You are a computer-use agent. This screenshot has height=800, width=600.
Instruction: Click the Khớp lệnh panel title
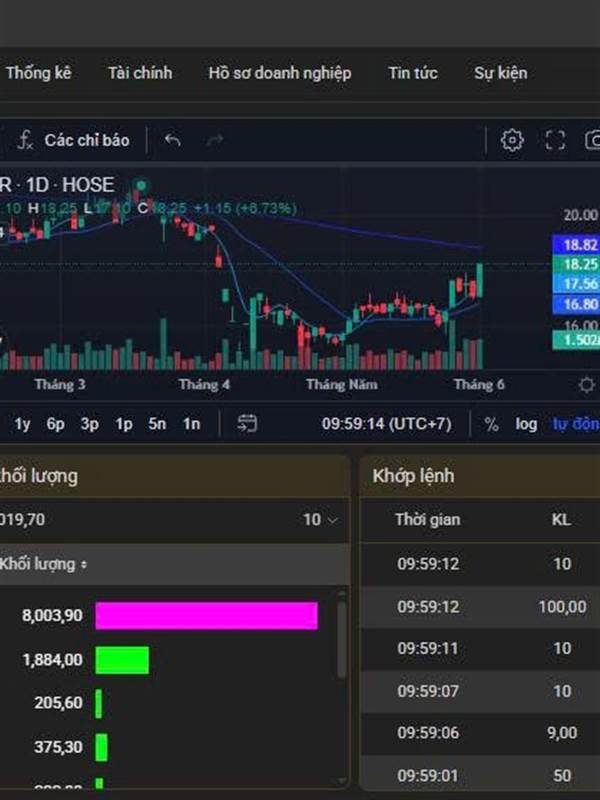pyautogui.click(x=413, y=476)
